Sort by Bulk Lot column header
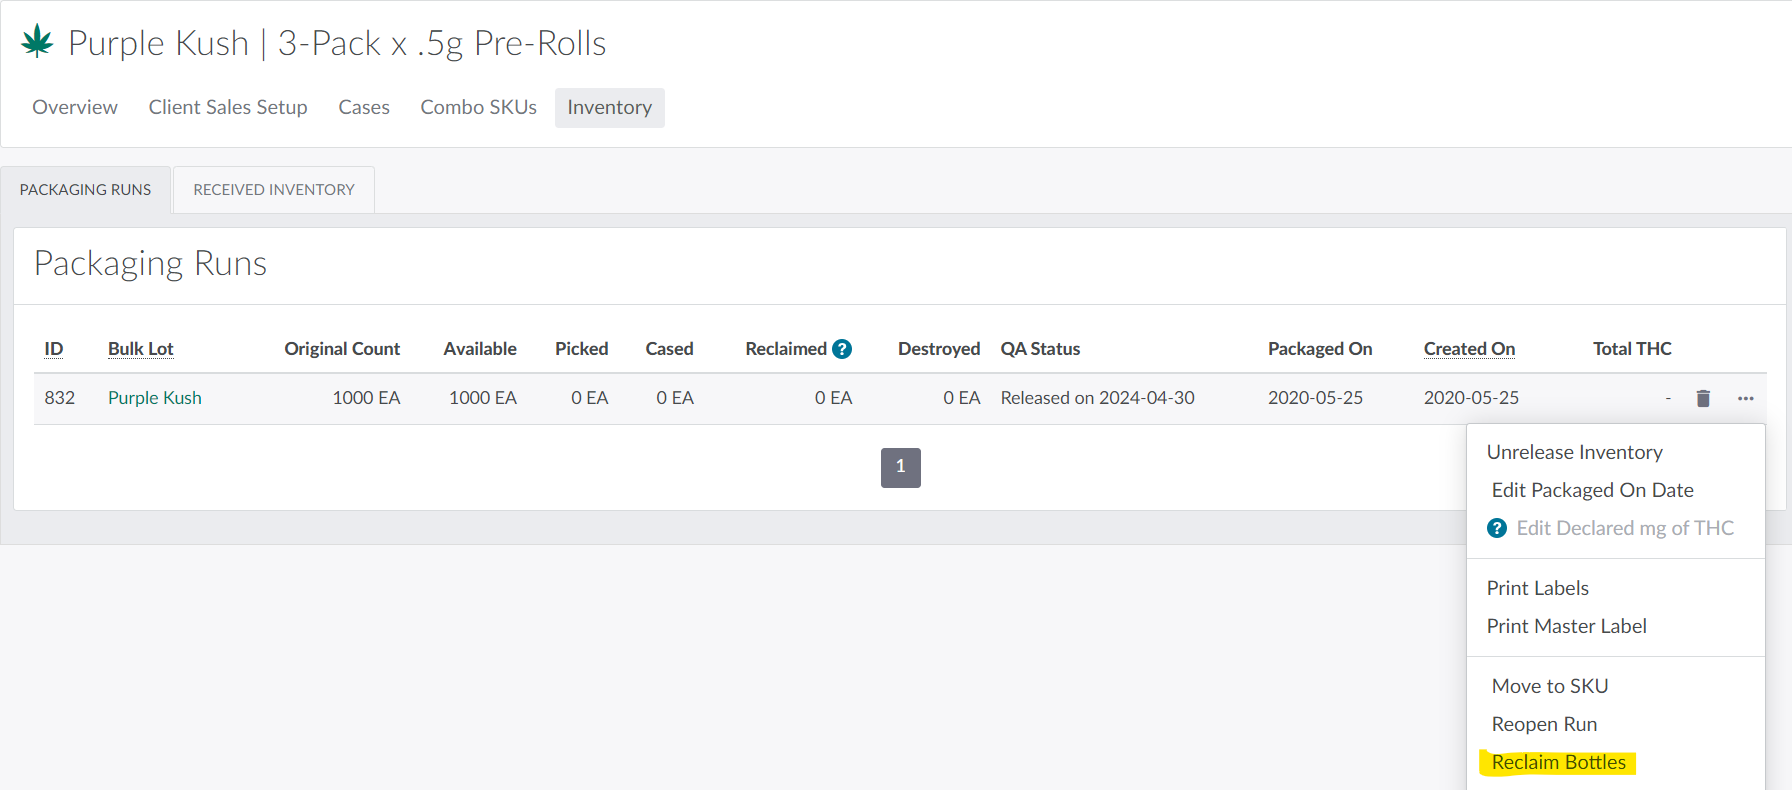1792x790 pixels. pos(141,349)
